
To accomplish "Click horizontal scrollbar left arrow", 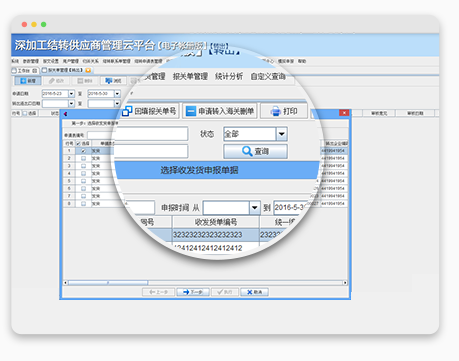I will click(66, 283).
